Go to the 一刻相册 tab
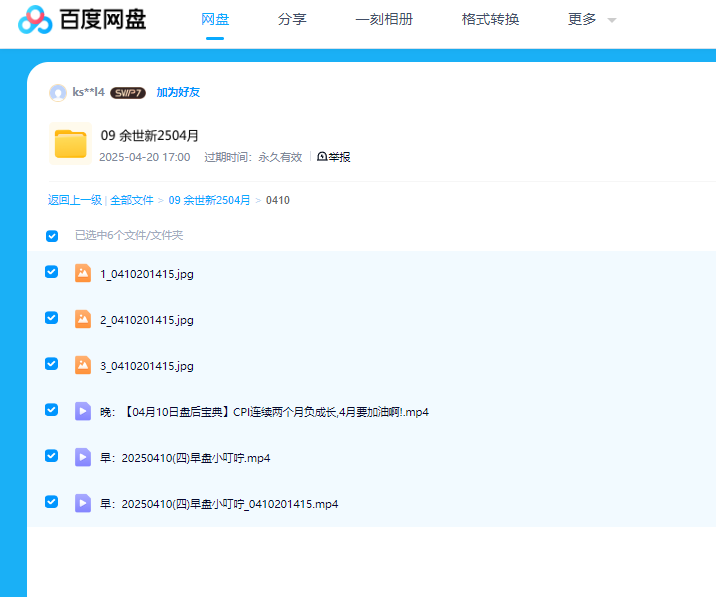716x597 pixels. tap(384, 20)
